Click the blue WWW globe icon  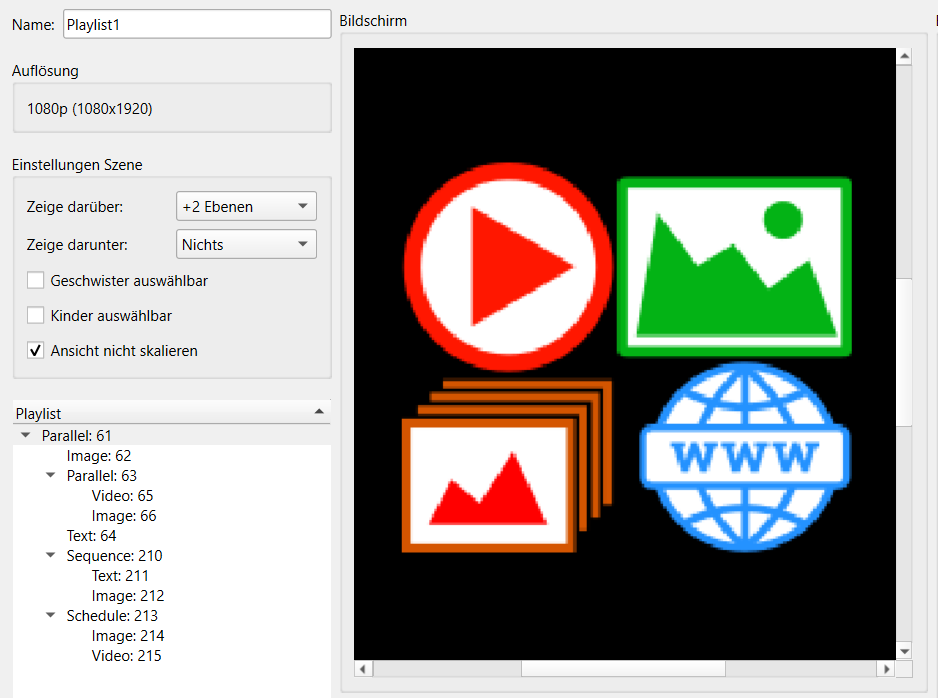(x=744, y=455)
